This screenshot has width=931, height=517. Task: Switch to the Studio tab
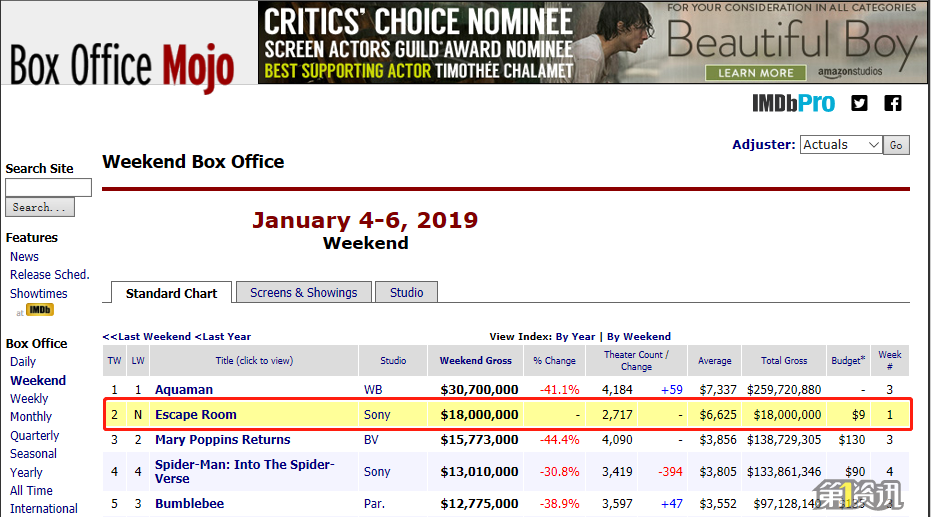click(407, 293)
